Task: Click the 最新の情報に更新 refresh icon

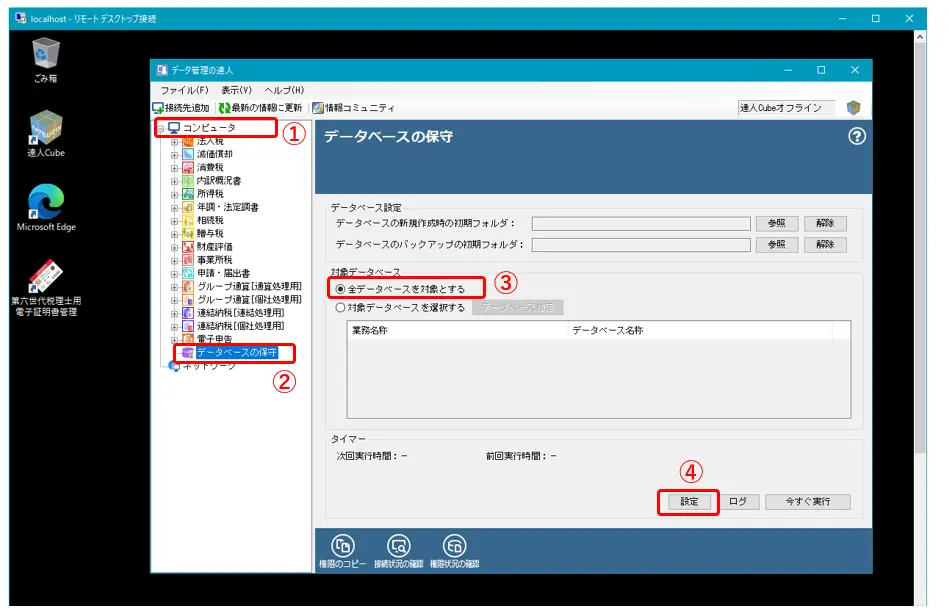Action: (225, 108)
